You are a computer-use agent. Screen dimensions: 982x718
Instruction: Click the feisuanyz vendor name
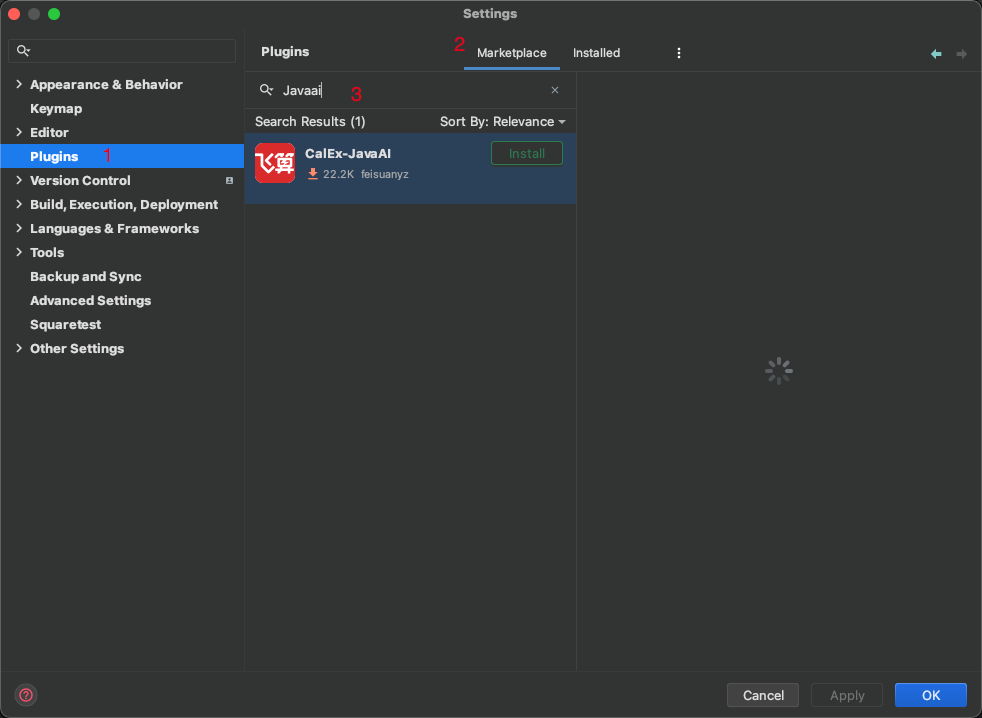point(385,174)
